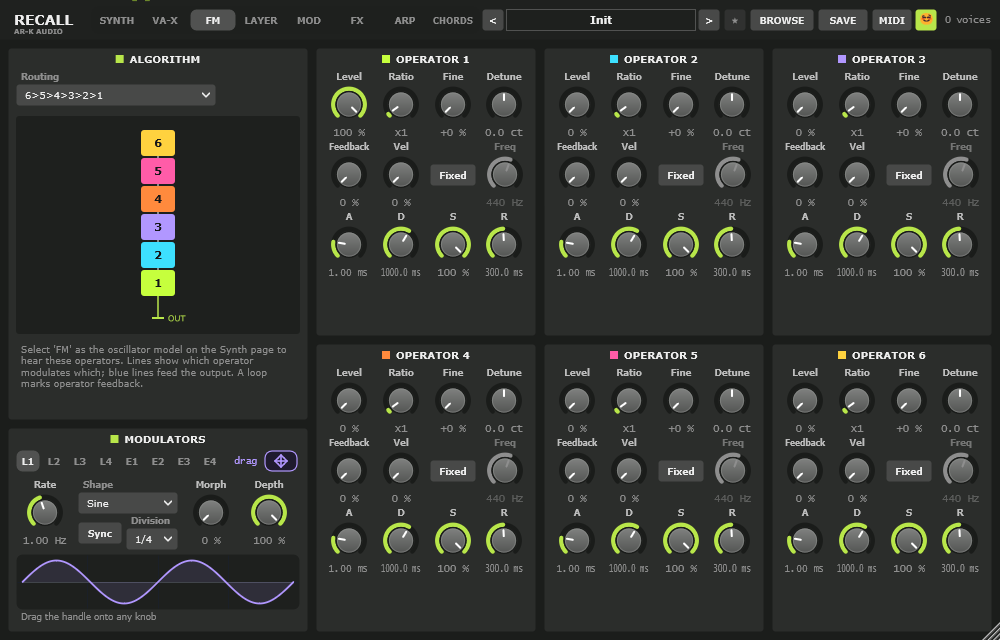Screen dimensions: 1000x640
Task: Open the CHORDS tab
Action: (453, 20)
